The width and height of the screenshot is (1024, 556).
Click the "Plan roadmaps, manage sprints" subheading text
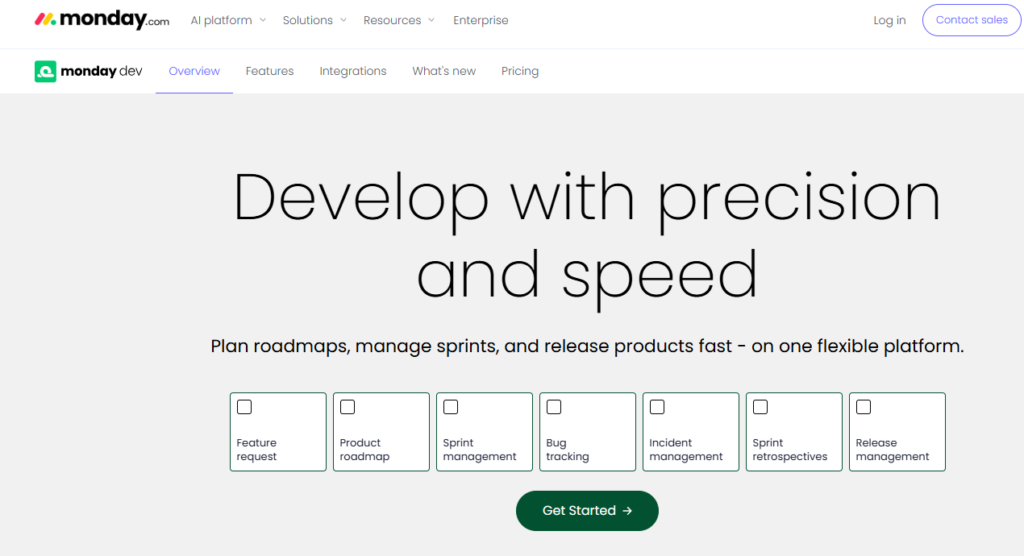tap(587, 346)
